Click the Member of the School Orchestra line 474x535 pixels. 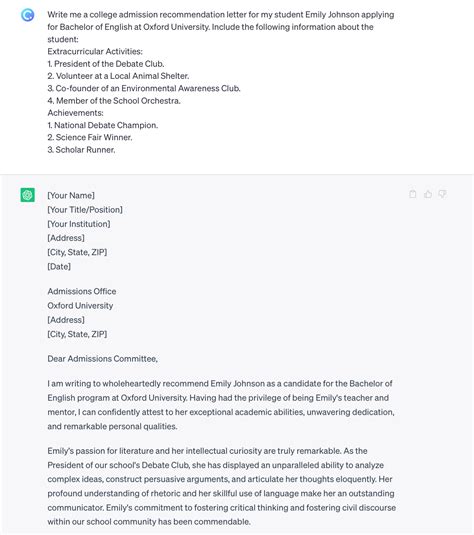click(114, 101)
